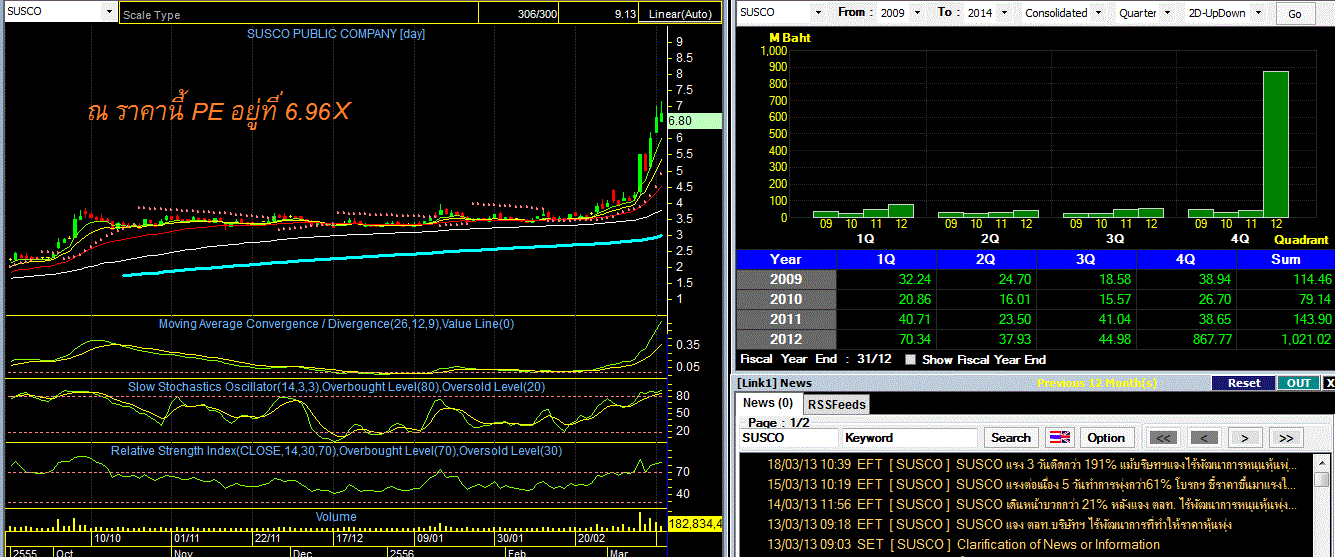Click the Relative Strength Index title

(337, 451)
